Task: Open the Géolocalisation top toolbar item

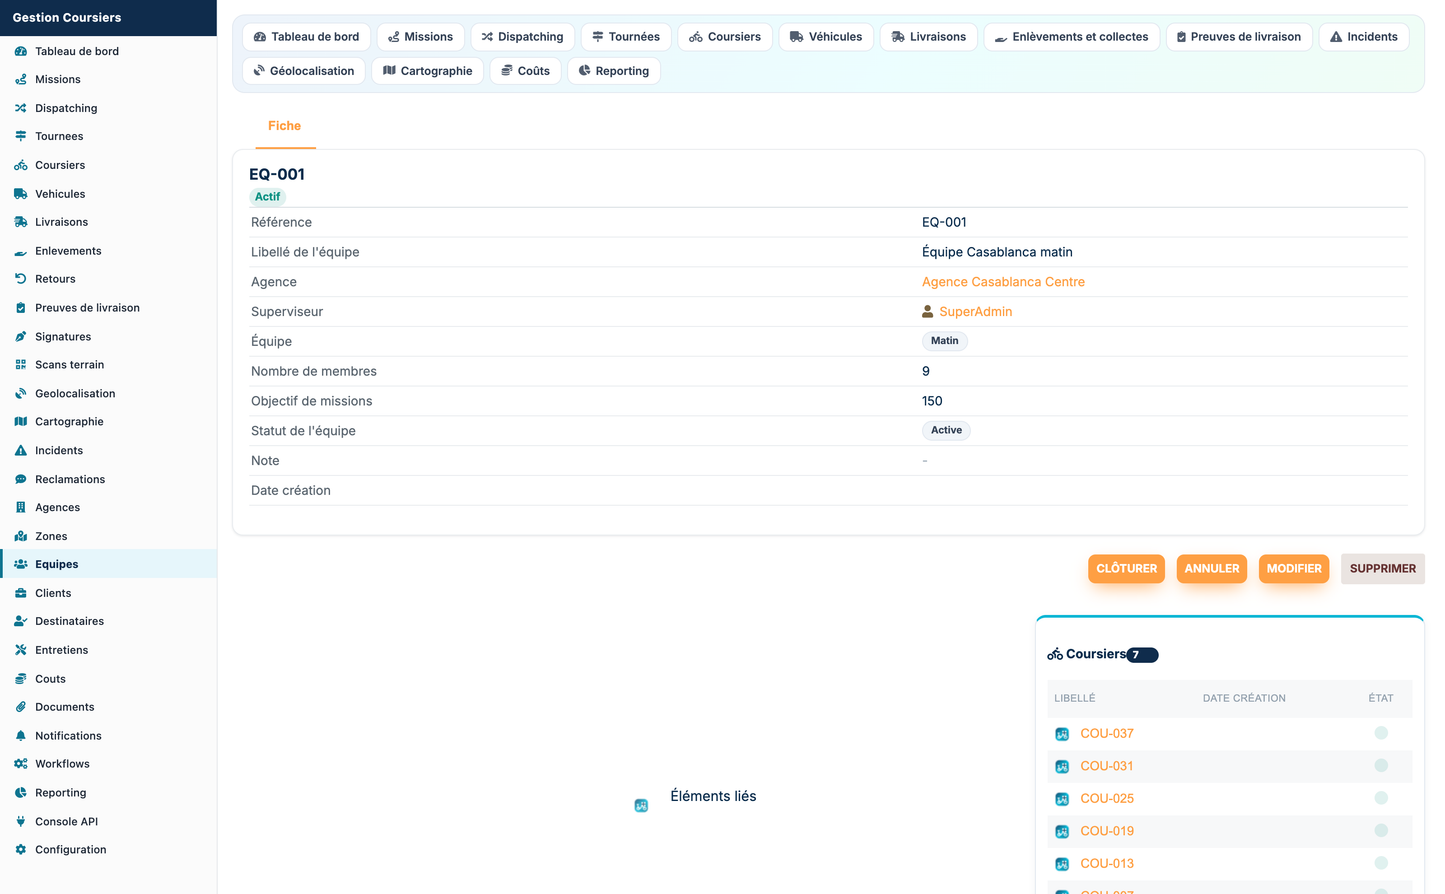Action: (x=304, y=71)
